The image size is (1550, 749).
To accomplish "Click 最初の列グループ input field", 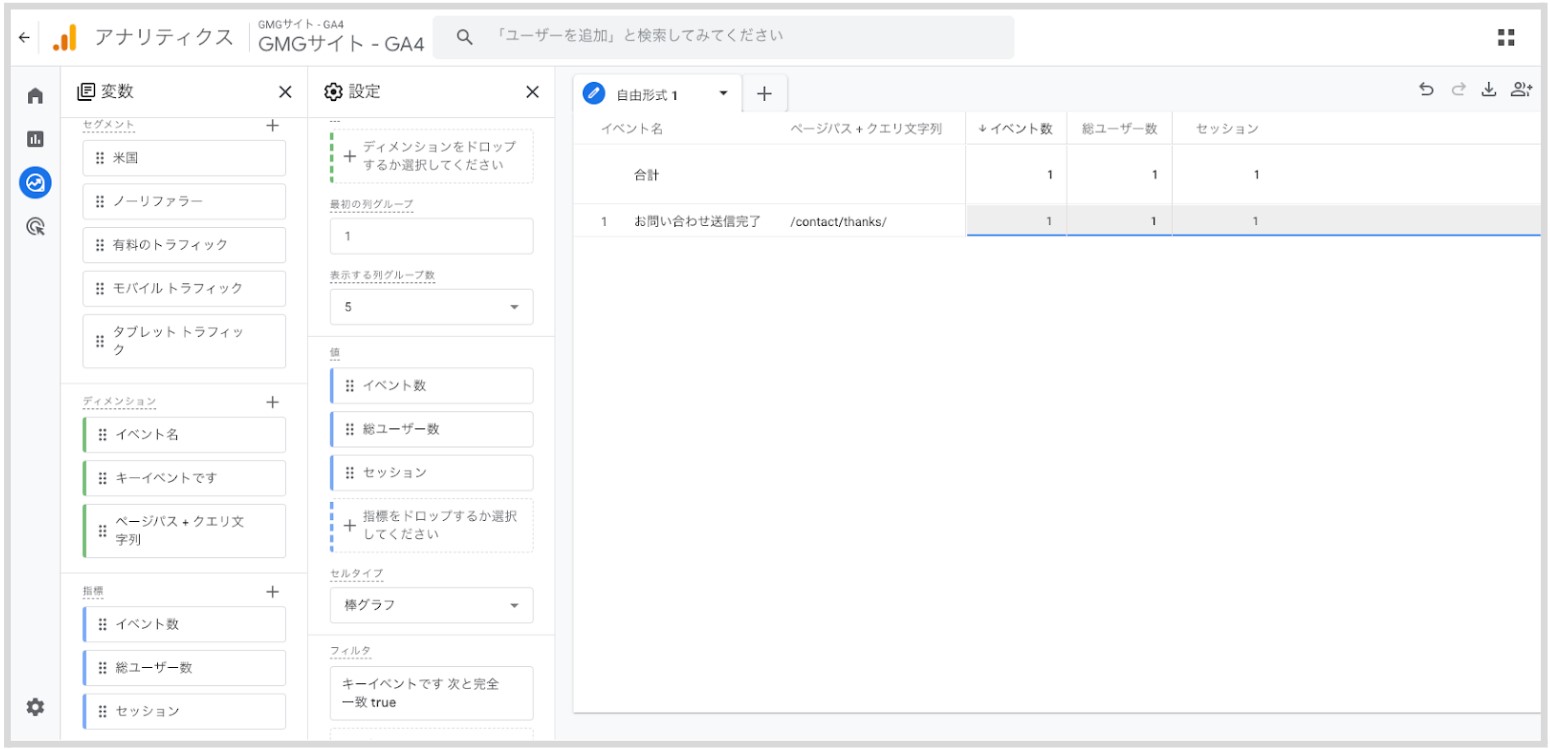I will [x=432, y=236].
